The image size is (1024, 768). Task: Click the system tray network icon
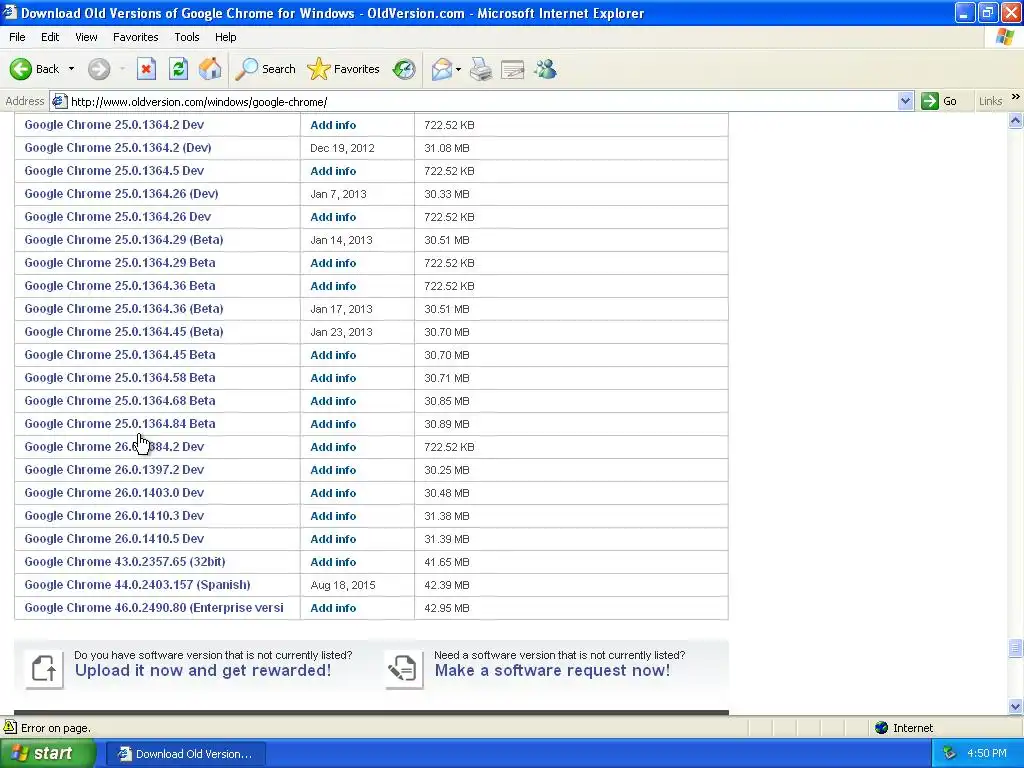point(949,754)
